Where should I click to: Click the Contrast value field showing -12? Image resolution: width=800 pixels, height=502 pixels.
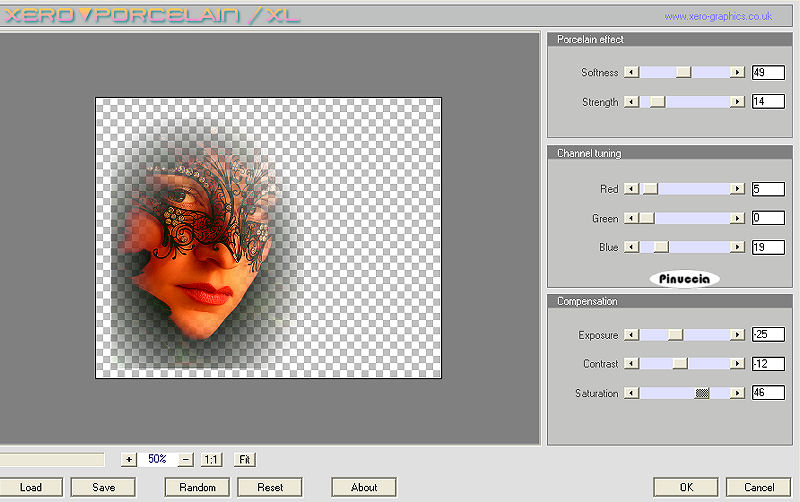coord(768,364)
